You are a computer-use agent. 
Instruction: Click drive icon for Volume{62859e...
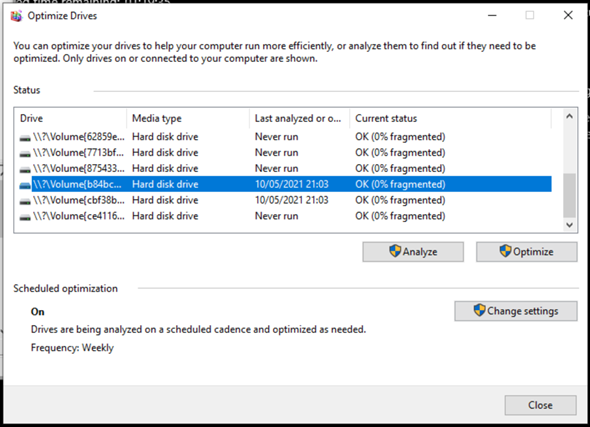point(25,138)
